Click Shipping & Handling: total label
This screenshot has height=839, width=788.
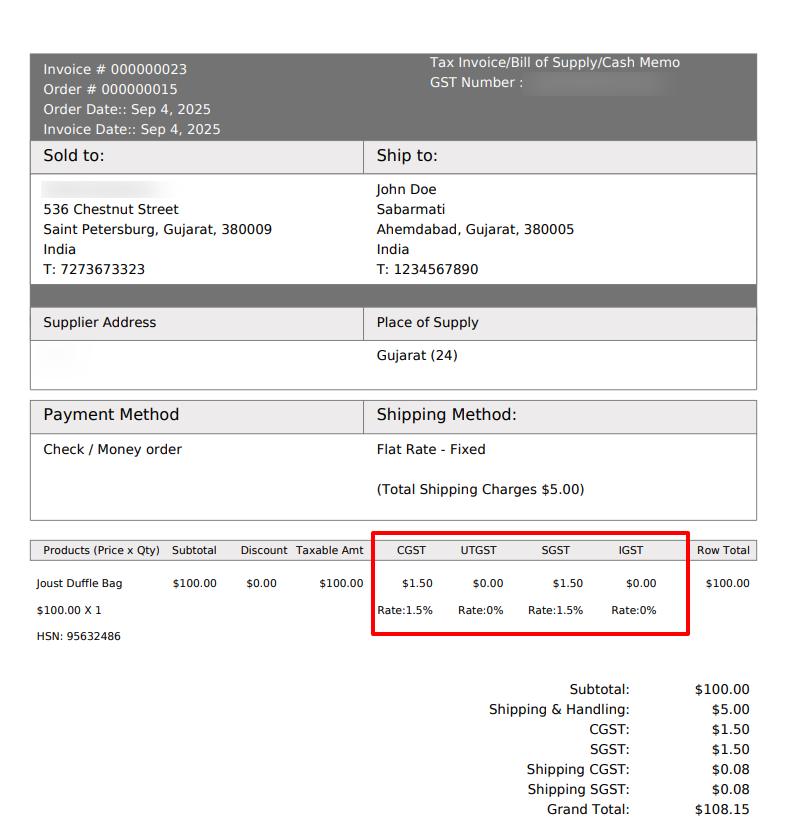tap(559, 710)
